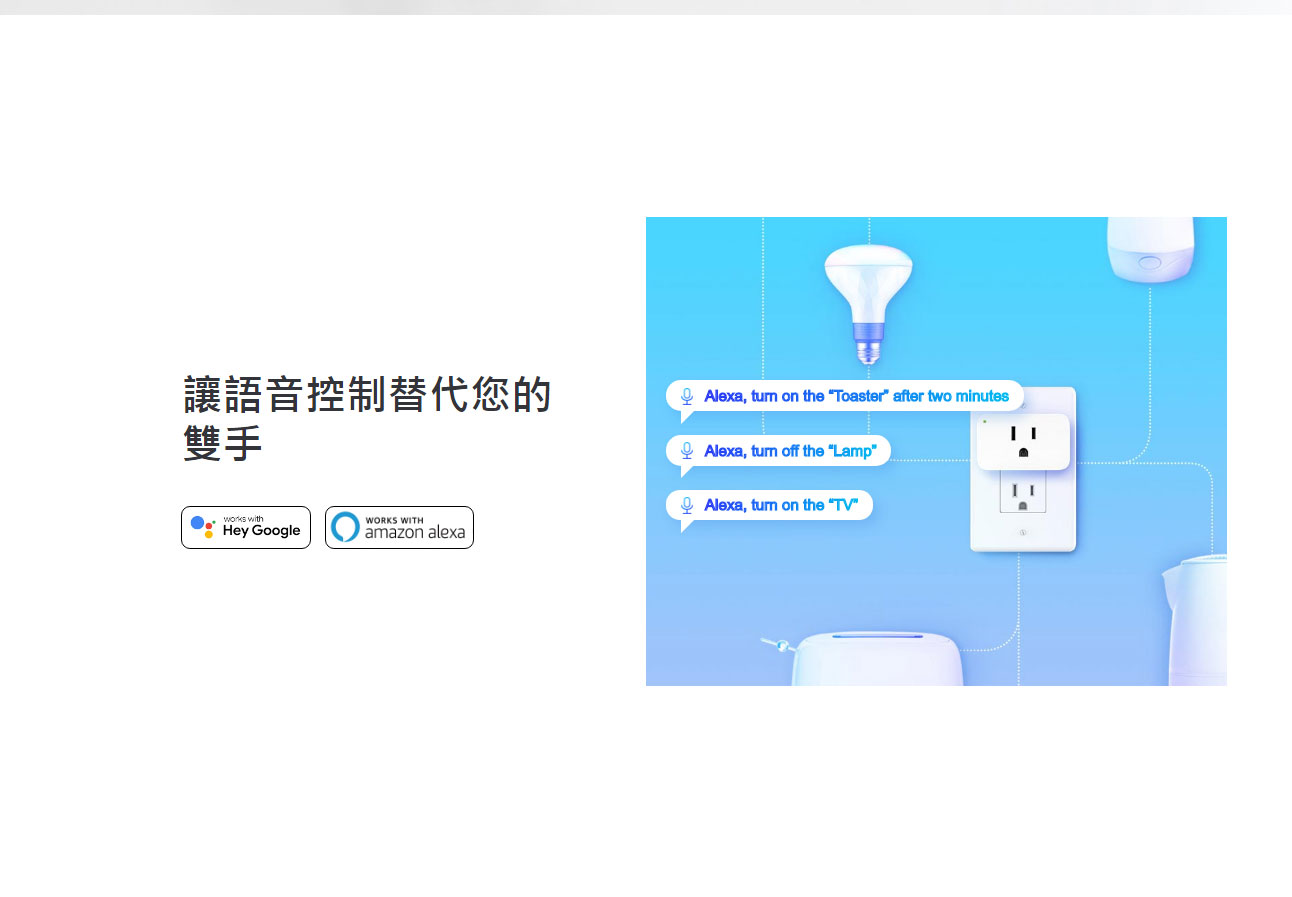Click the Amazon Alexa ring logo
The image size is (1292, 897).
(x=345, y=527)
